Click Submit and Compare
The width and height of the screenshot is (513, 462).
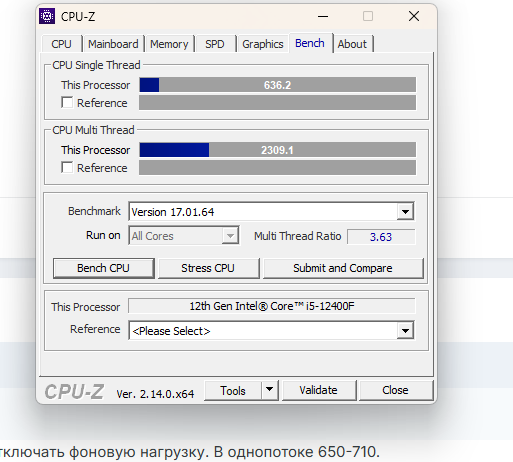tap(343, 268)
